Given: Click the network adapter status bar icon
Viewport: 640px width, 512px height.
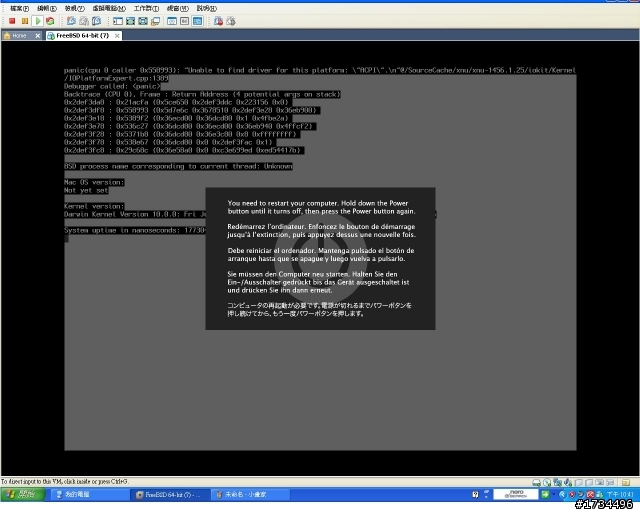Looking at the screenshot, I should pyautogui.click(x=558, y=483).
